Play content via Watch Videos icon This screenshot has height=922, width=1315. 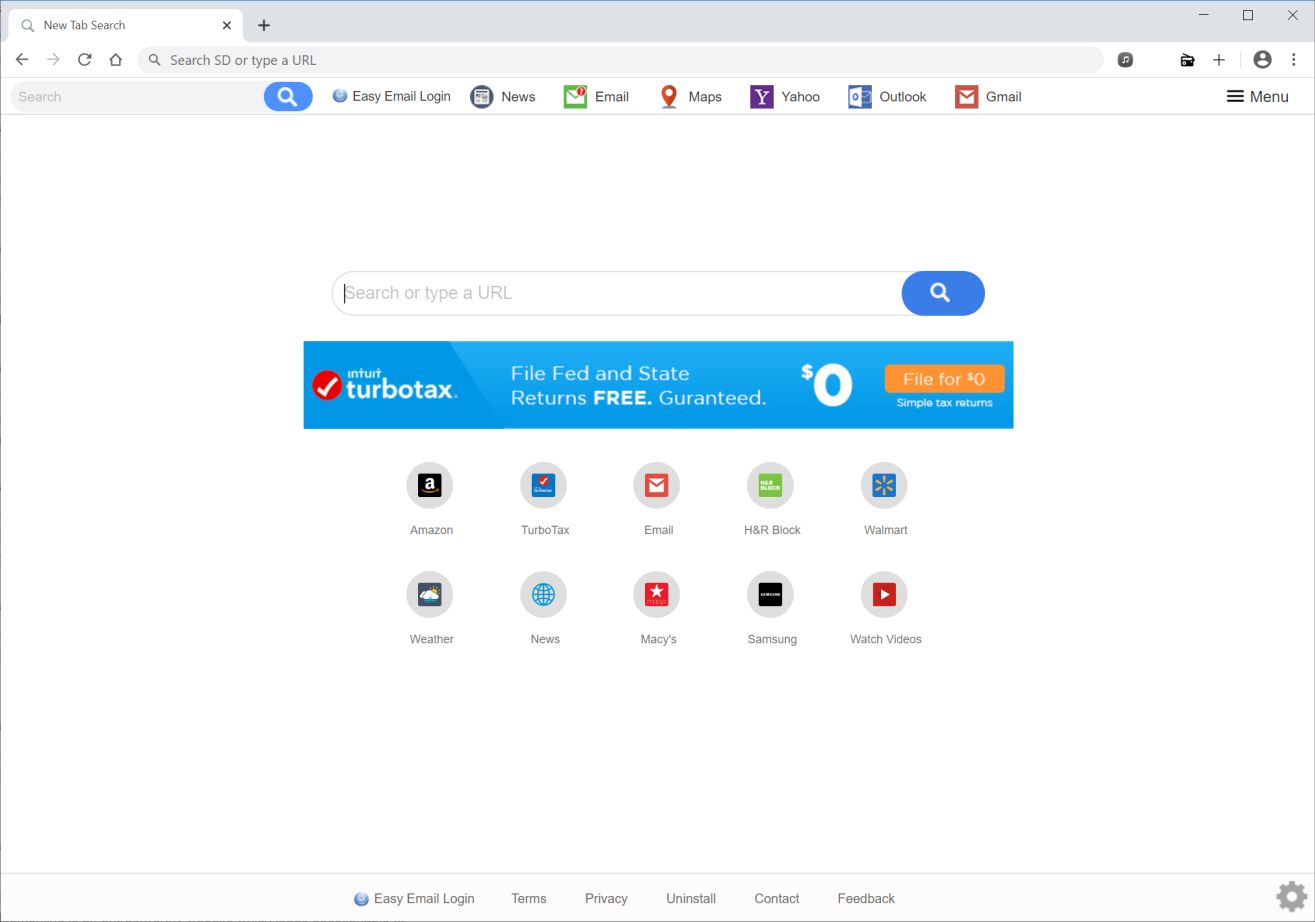[x=884, y=593]
